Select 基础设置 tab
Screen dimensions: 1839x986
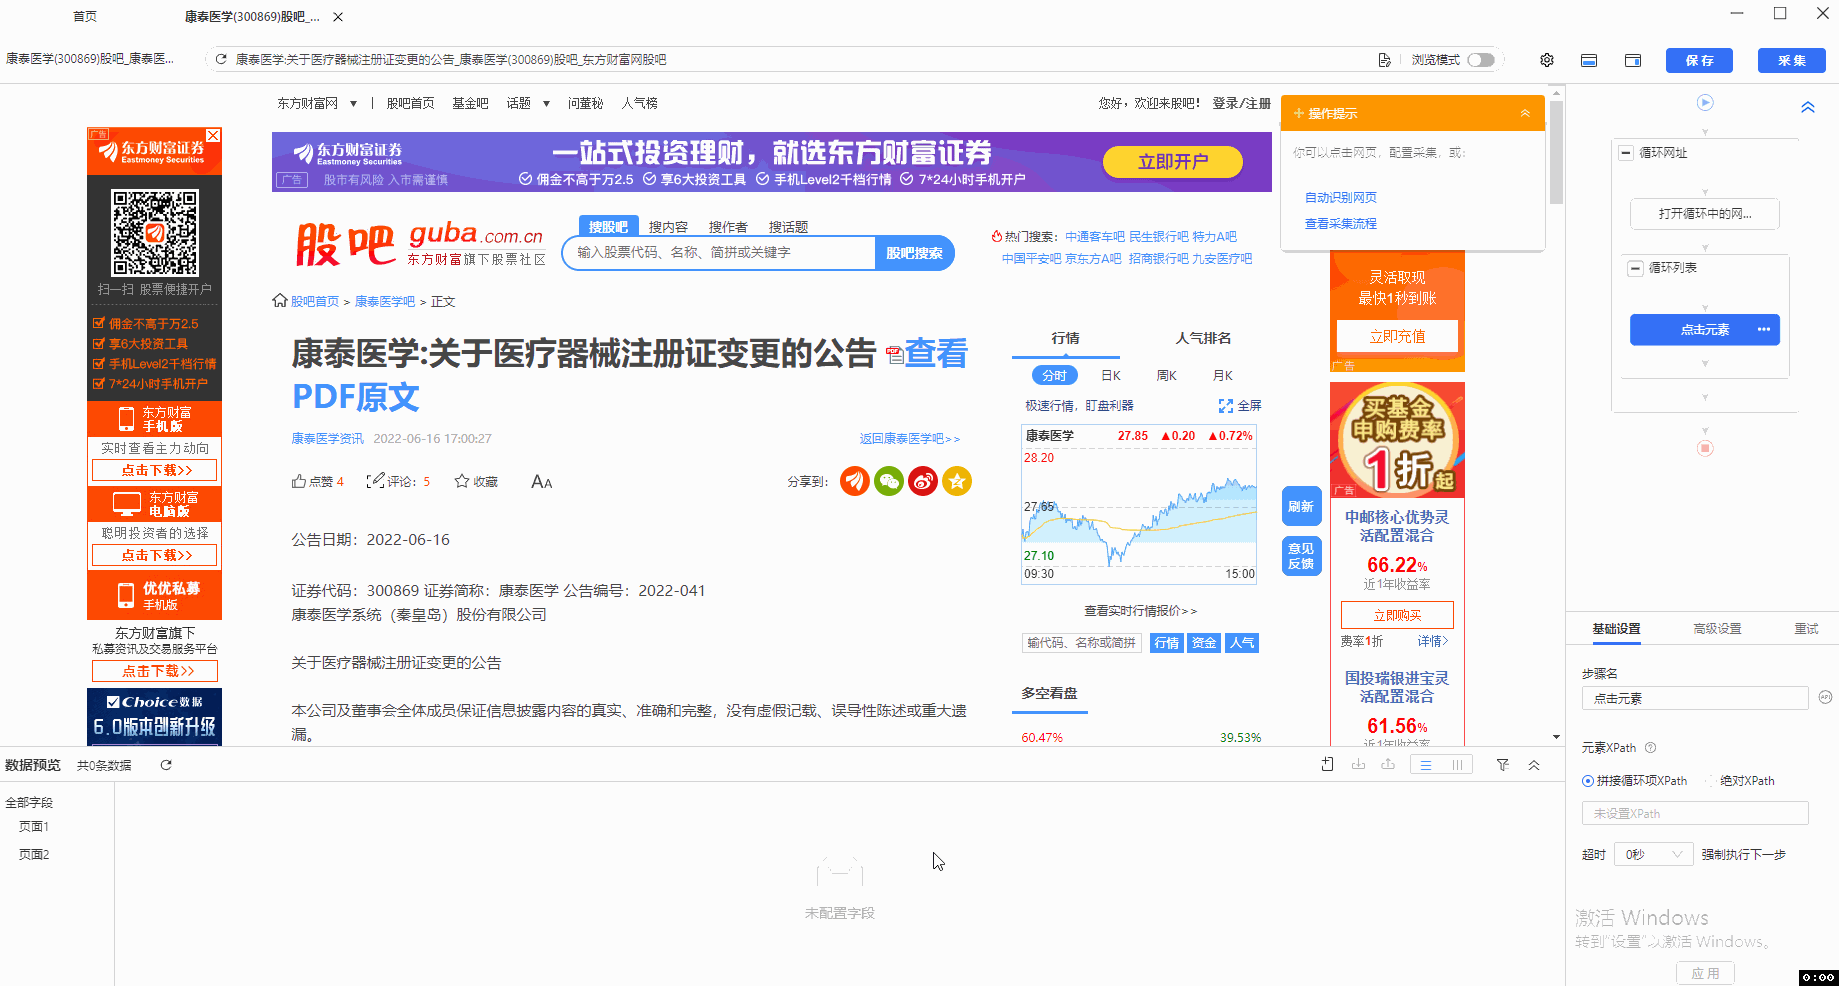point(1616,629)
